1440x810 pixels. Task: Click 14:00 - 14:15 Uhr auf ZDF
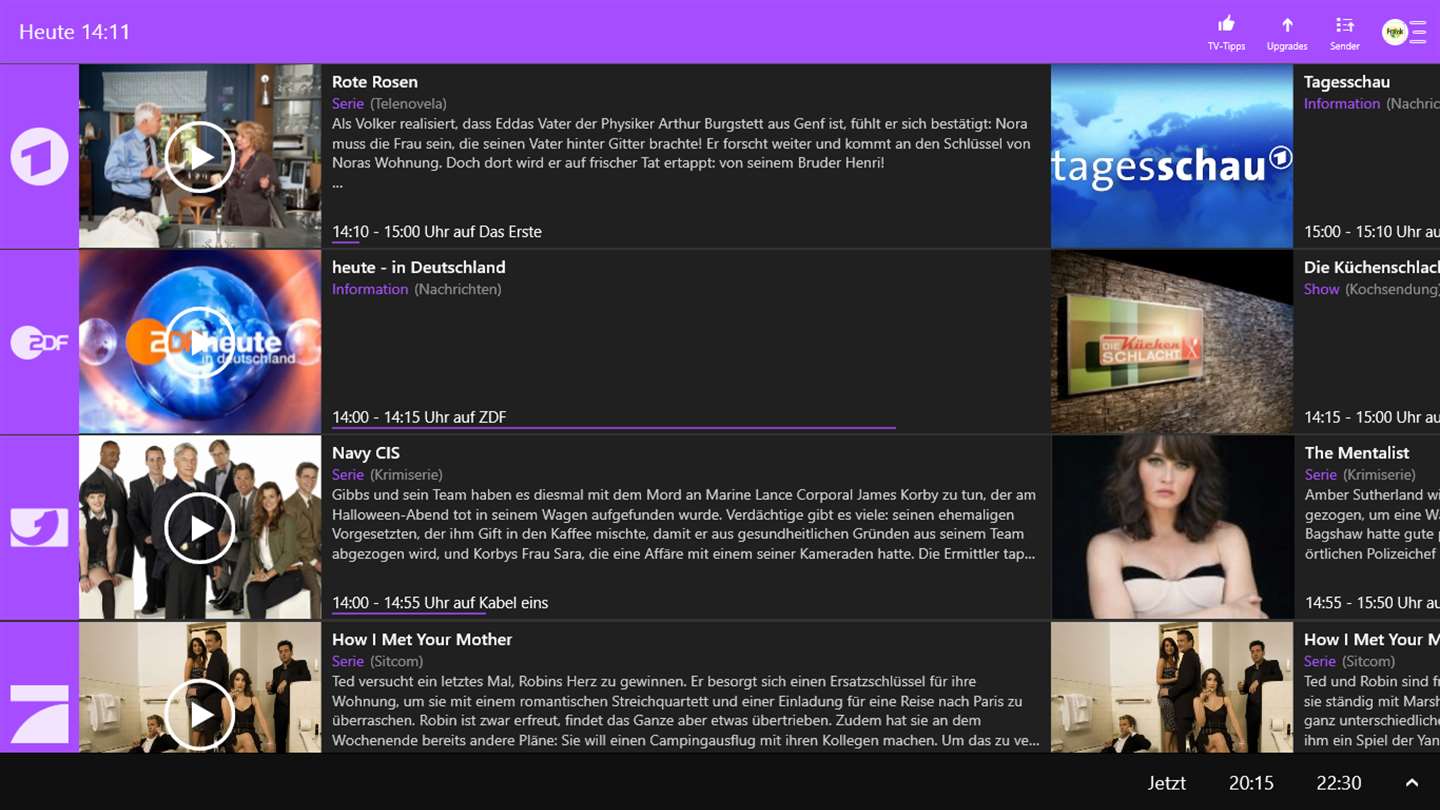(419, 417)
